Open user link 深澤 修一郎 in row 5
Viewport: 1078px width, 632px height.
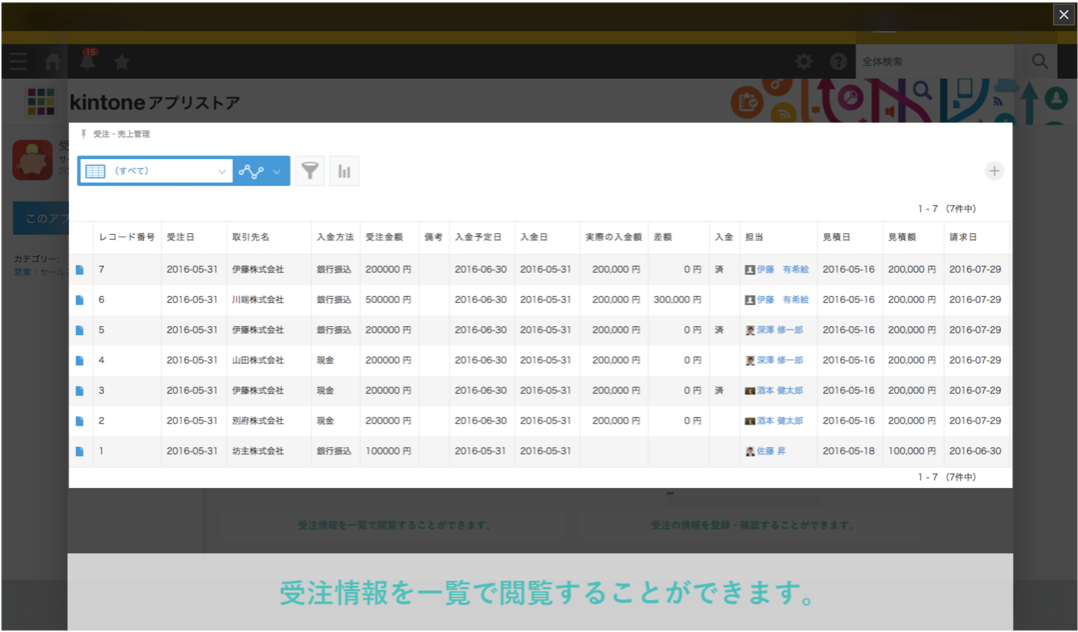(780, 330)
